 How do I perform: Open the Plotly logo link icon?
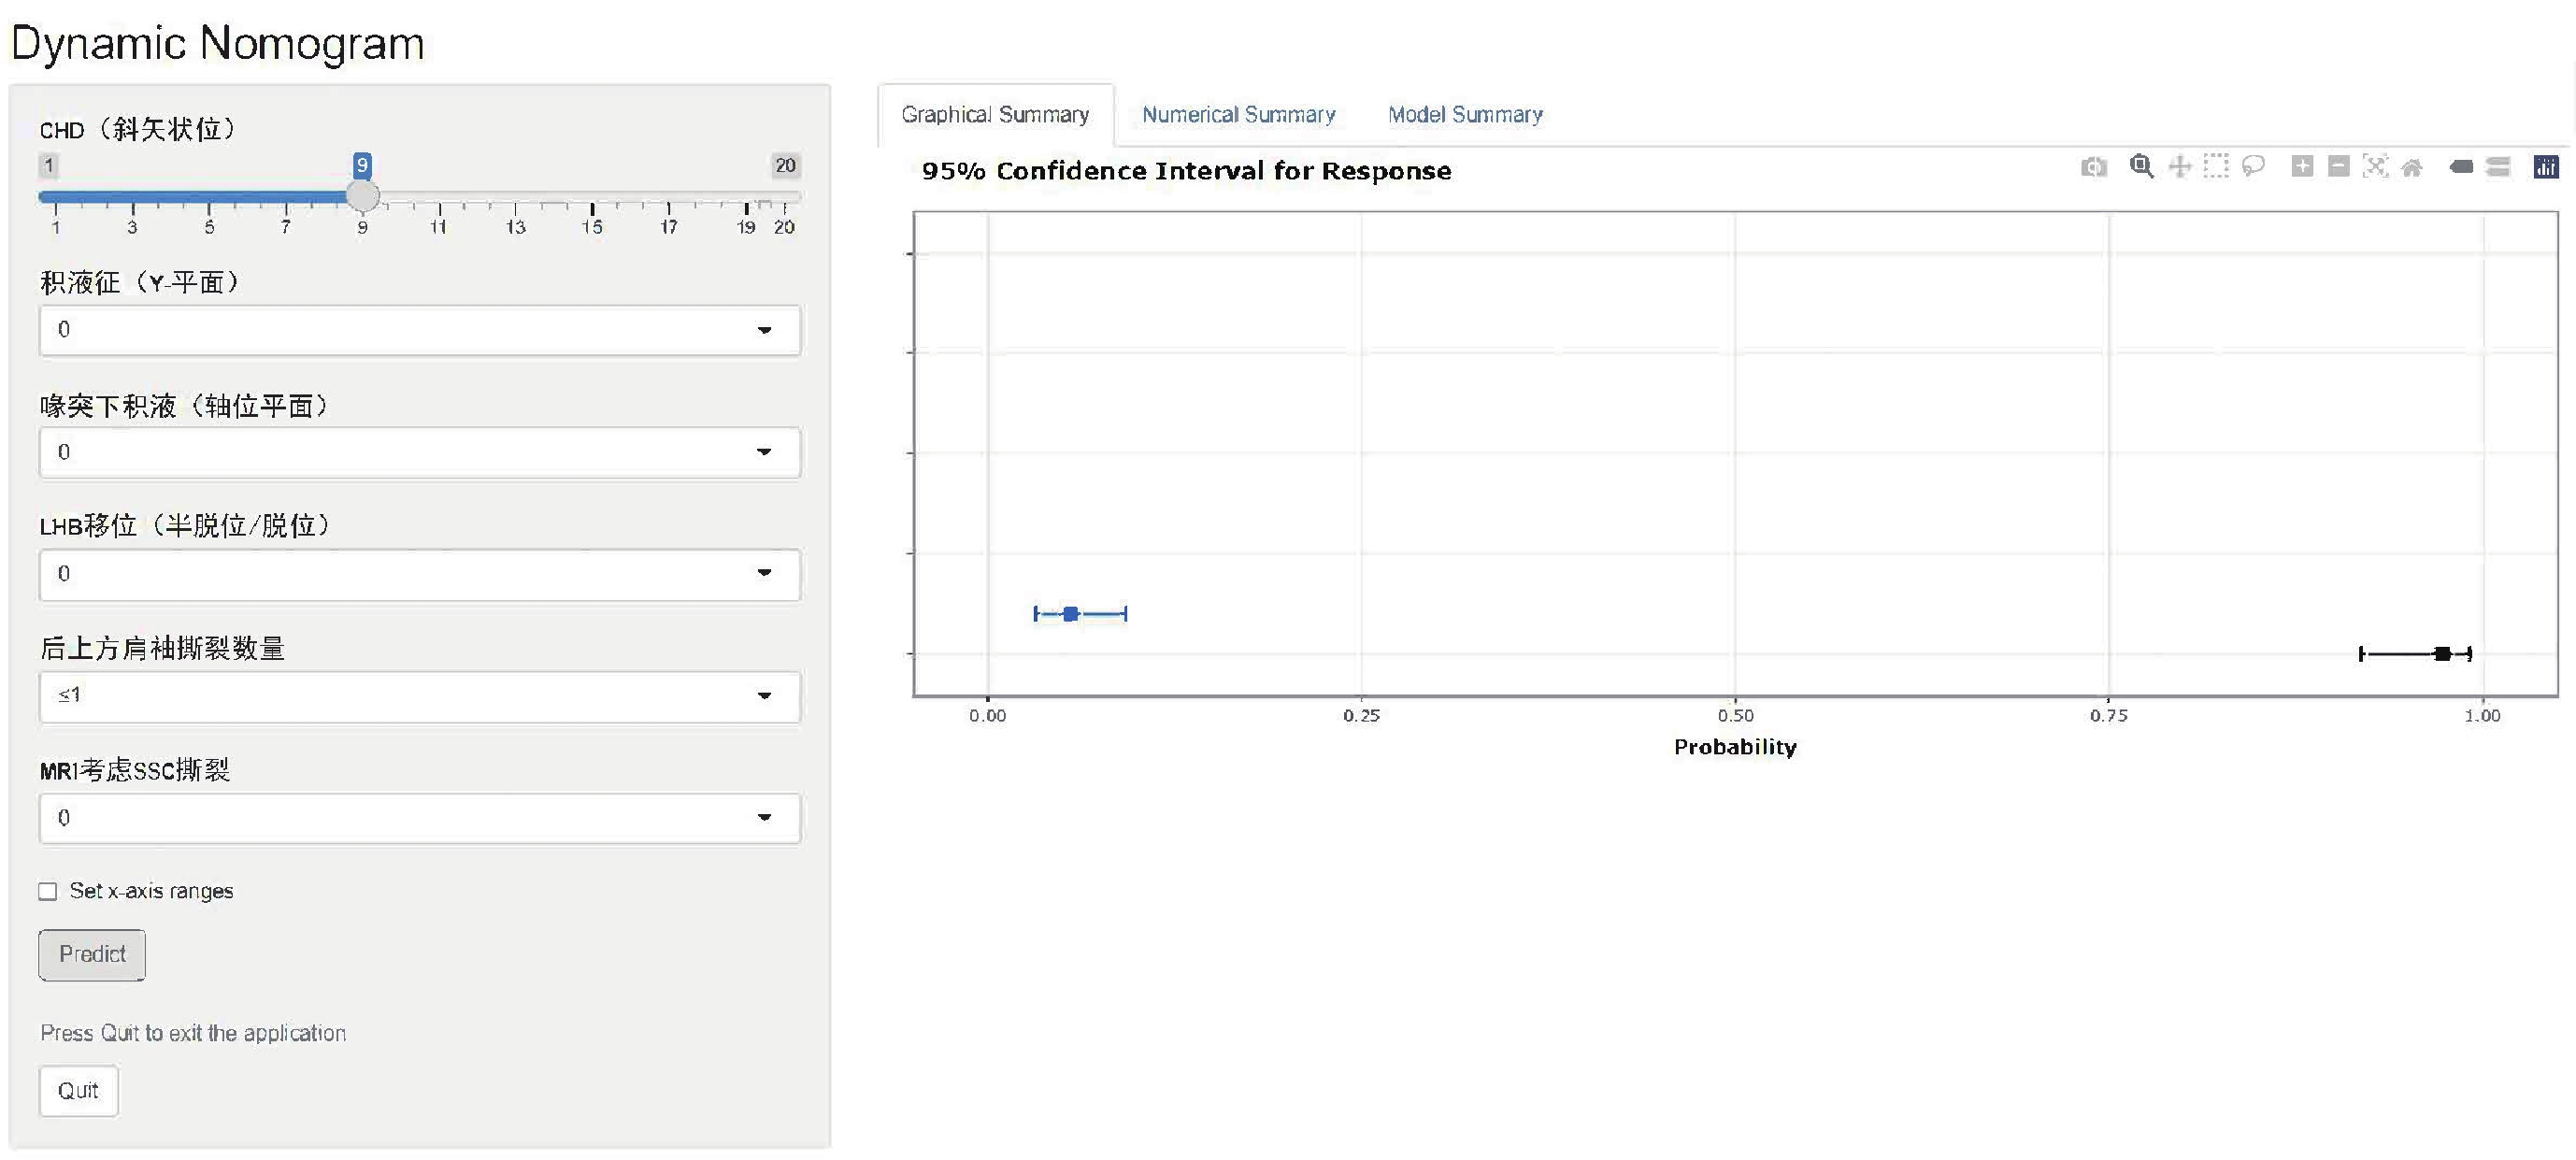coord(2546,167)
